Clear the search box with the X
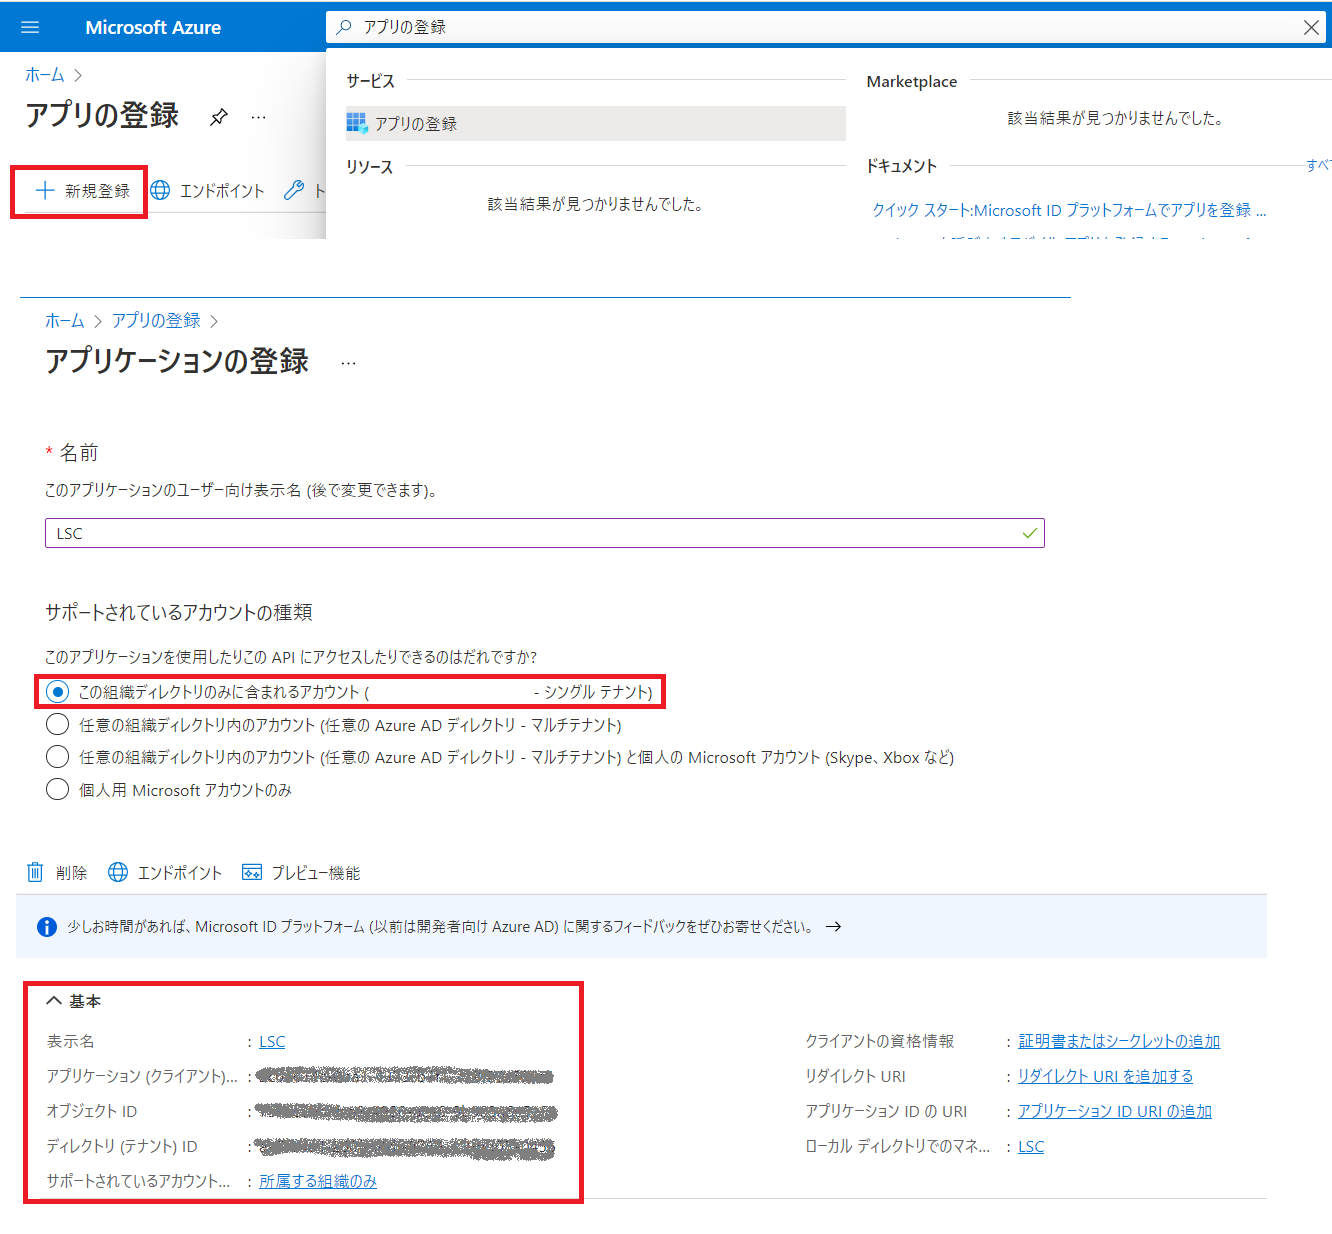The image size is (1332, 1234). point(1311,28)
